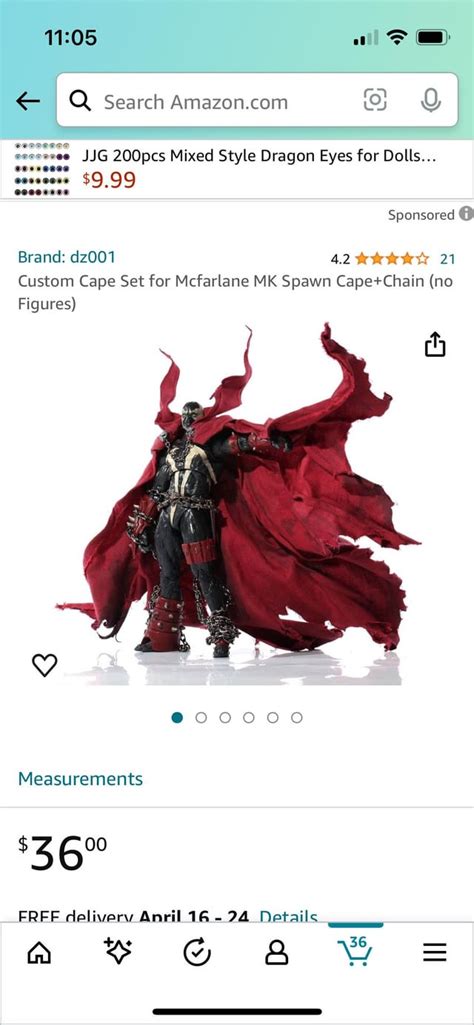This screenshot has width=474, height=1025.
Task: Open the hamburger menu tab
Action: [435, 952]
